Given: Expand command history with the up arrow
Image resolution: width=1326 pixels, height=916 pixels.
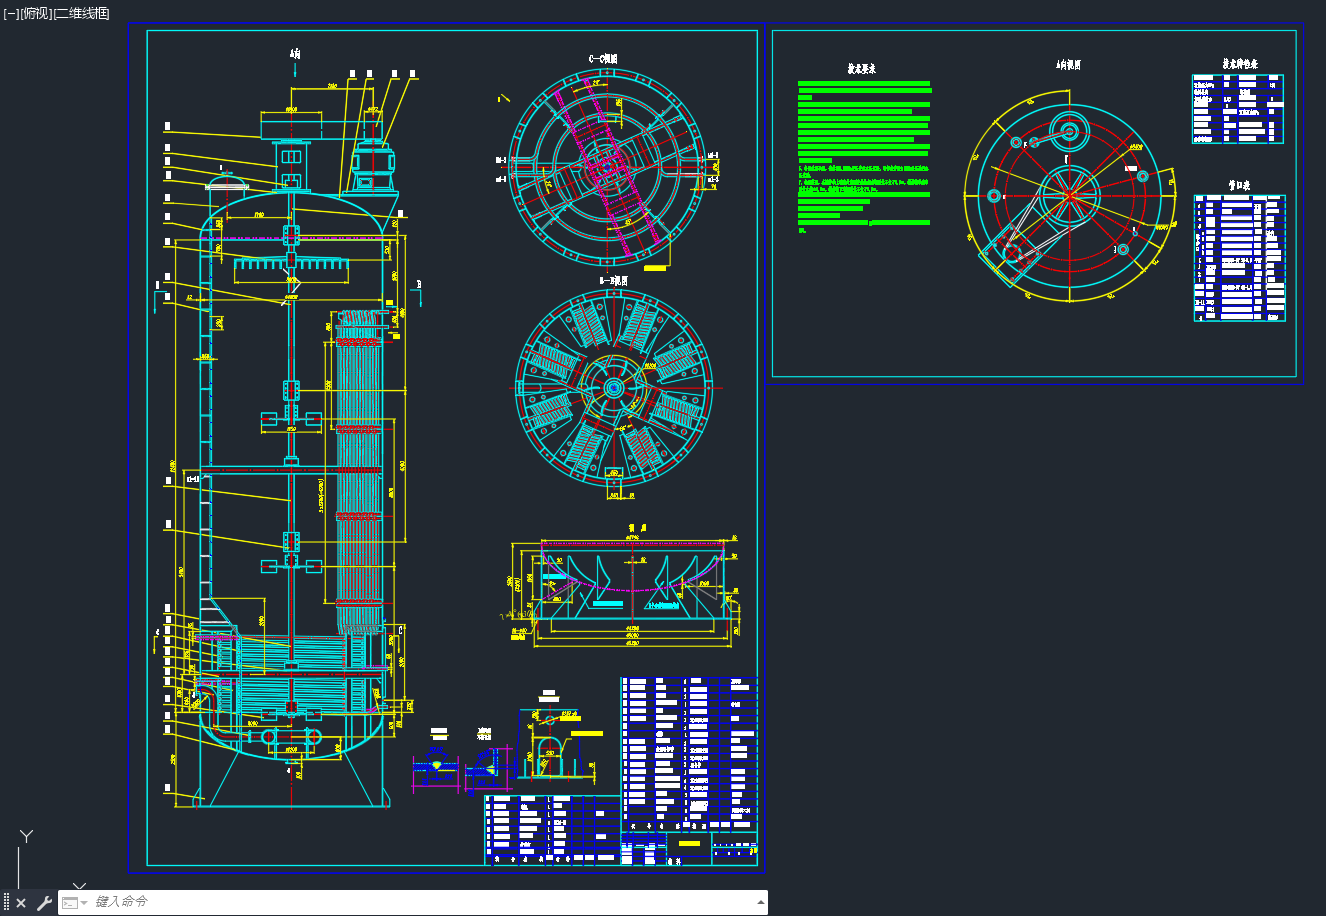Looking at the screenshot, I should [761, 902].
